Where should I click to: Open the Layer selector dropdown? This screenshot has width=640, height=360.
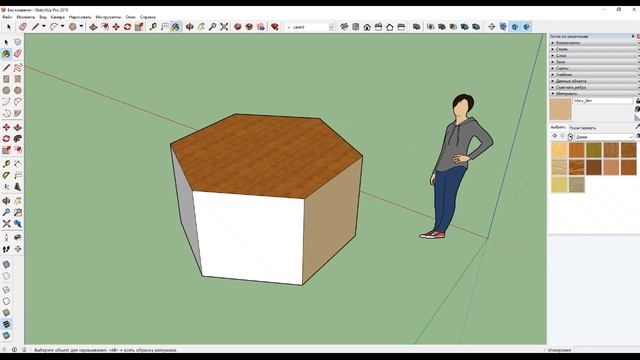331,27
